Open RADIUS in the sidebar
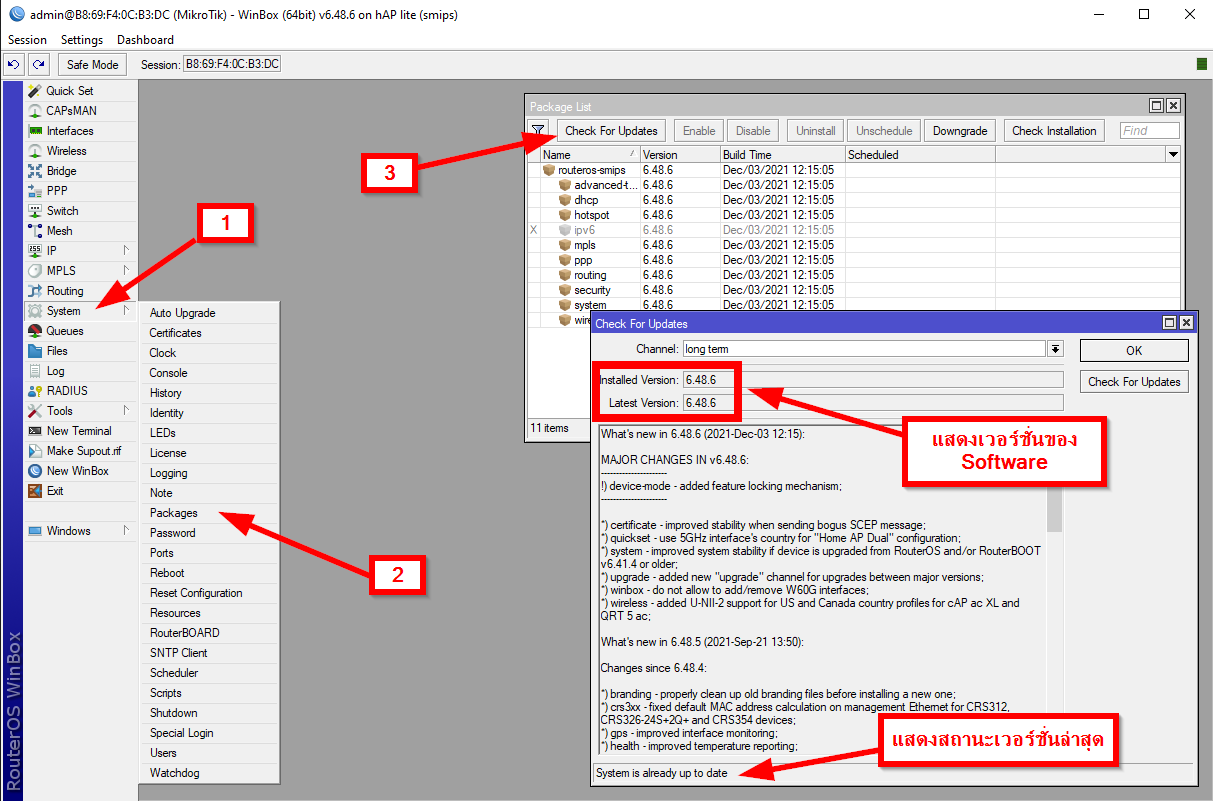Viewport: 1213px width, 801px height. pos(80,391)
